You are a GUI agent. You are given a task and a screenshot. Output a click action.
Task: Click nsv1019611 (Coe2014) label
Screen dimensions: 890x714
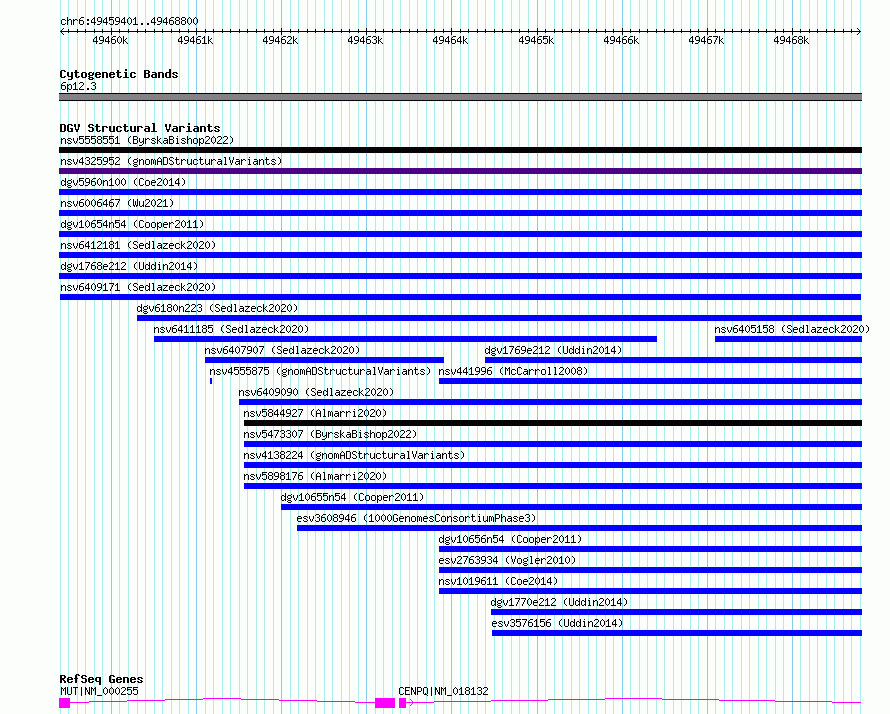[498, 581]
